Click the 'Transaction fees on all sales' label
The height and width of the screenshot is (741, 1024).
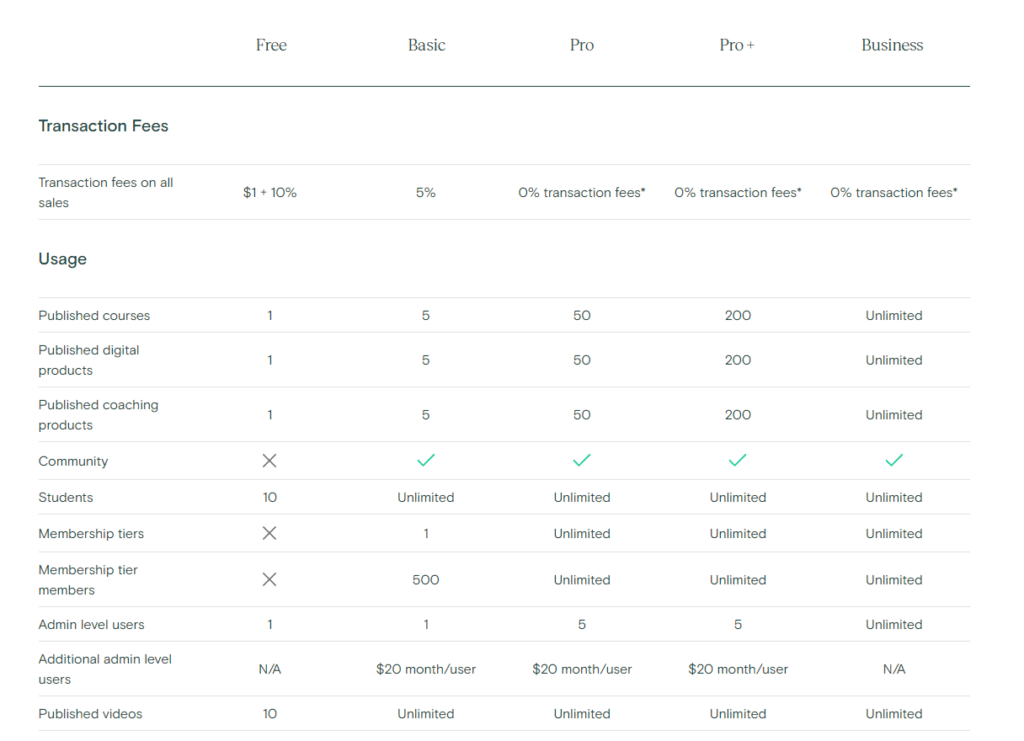pyautogui.click(x=106, y=193)
